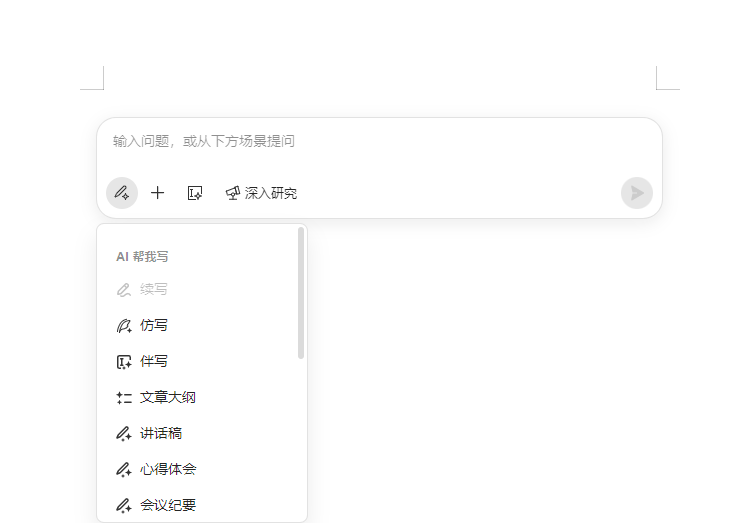This screenshot has height=523, width=742.
Task: Select 续写 from the AI menu
Action: (202, 289)
